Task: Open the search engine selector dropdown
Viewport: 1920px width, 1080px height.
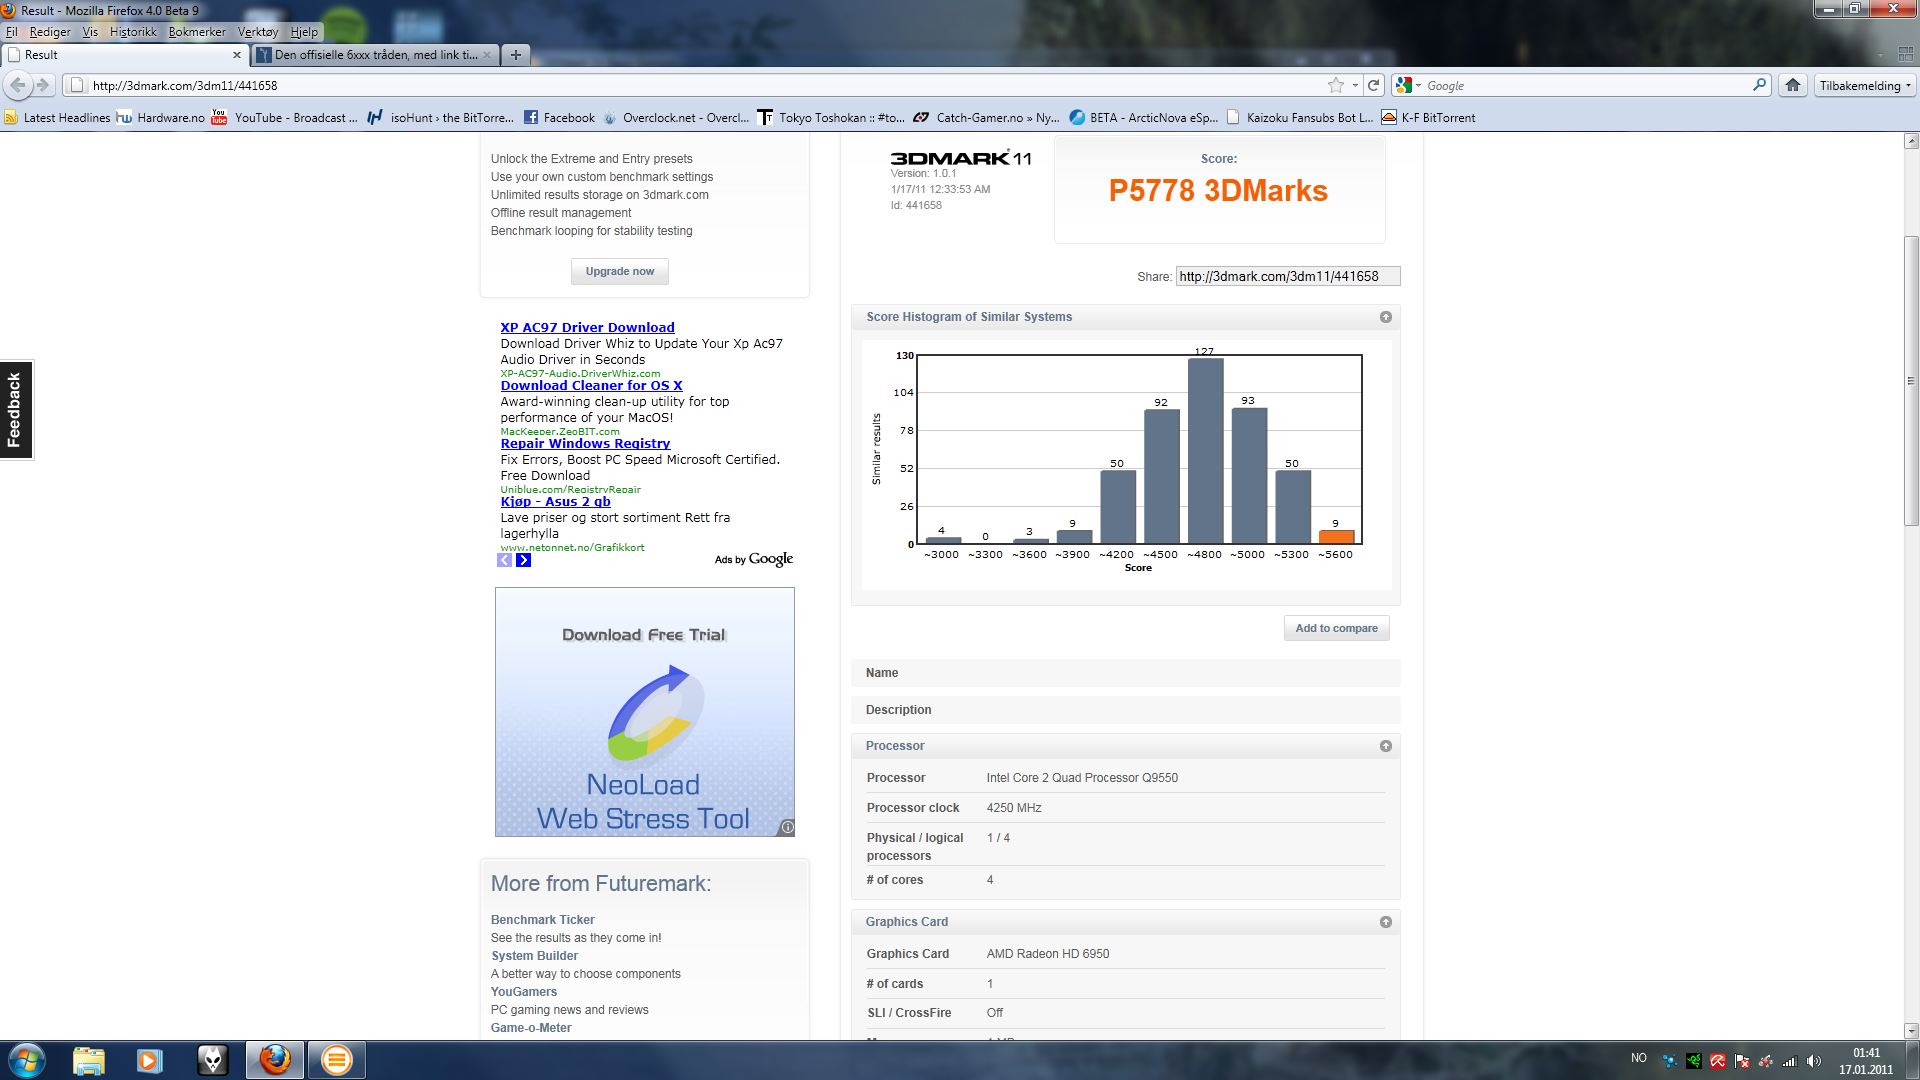Action: coord(1409,85)
